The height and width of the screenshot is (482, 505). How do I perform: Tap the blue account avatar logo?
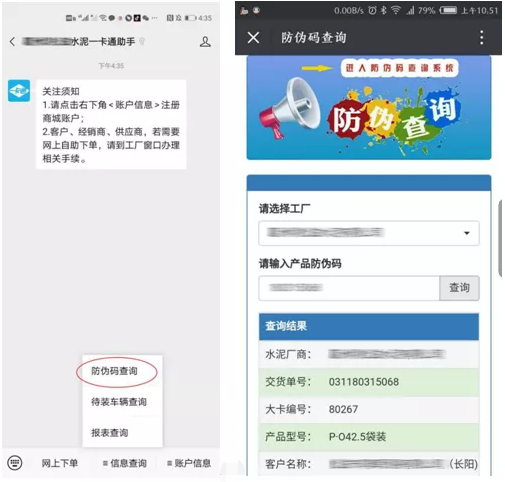coord(19,90)
